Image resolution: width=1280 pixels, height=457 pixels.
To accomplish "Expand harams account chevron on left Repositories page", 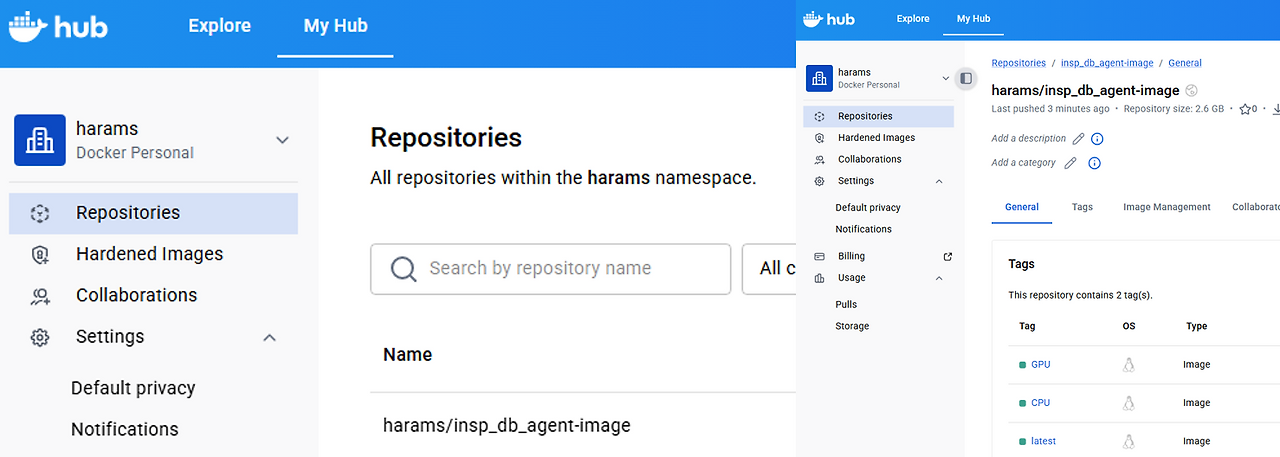I will (x=282, y=140).
